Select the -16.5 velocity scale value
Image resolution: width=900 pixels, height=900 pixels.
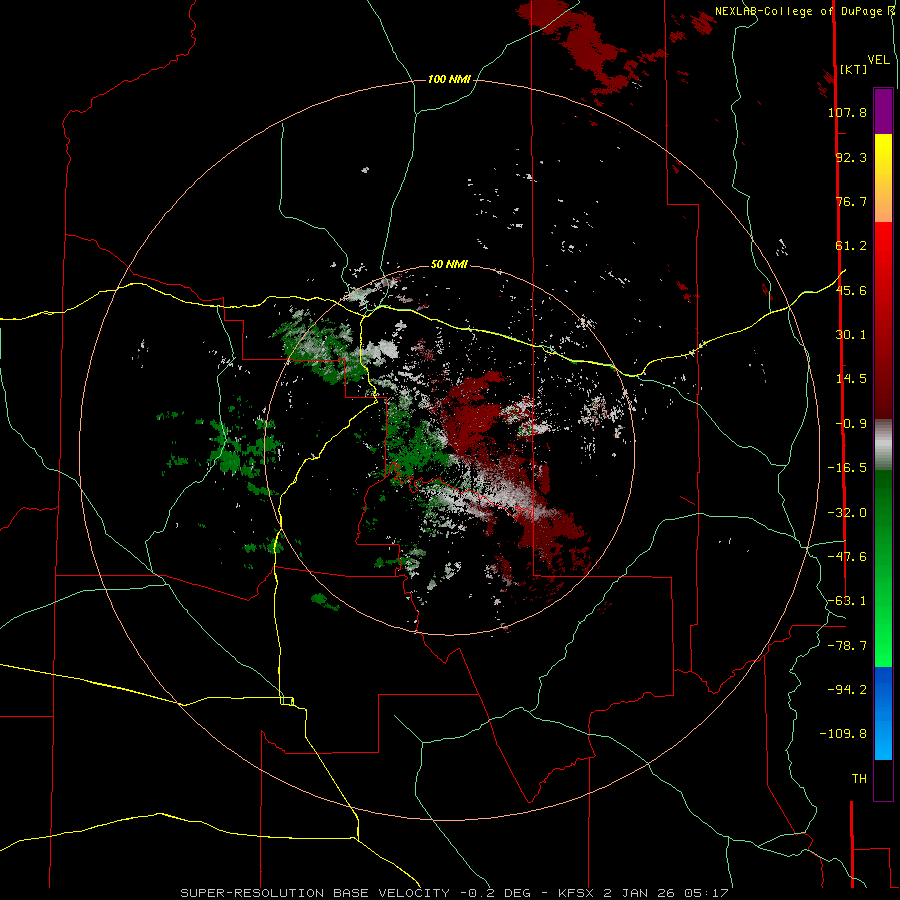pos(847,468)
